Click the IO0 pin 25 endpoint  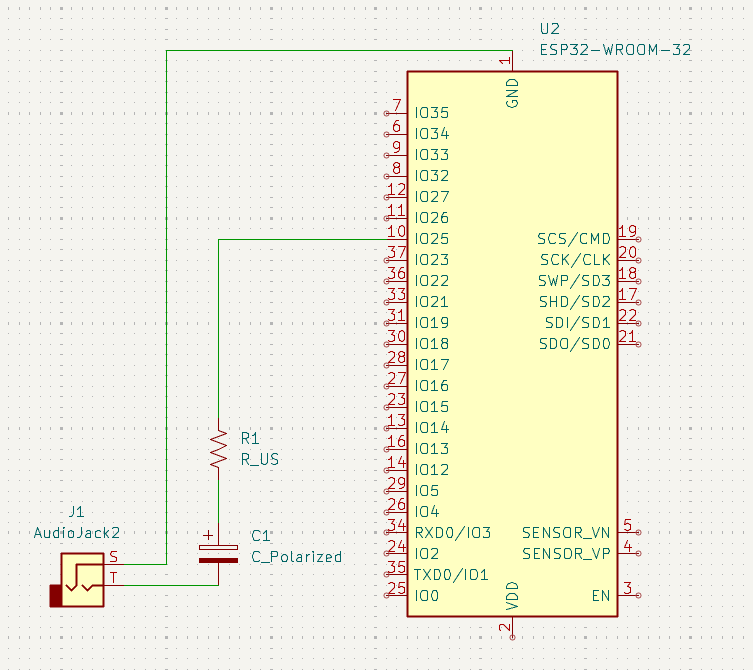pos(386,596)
